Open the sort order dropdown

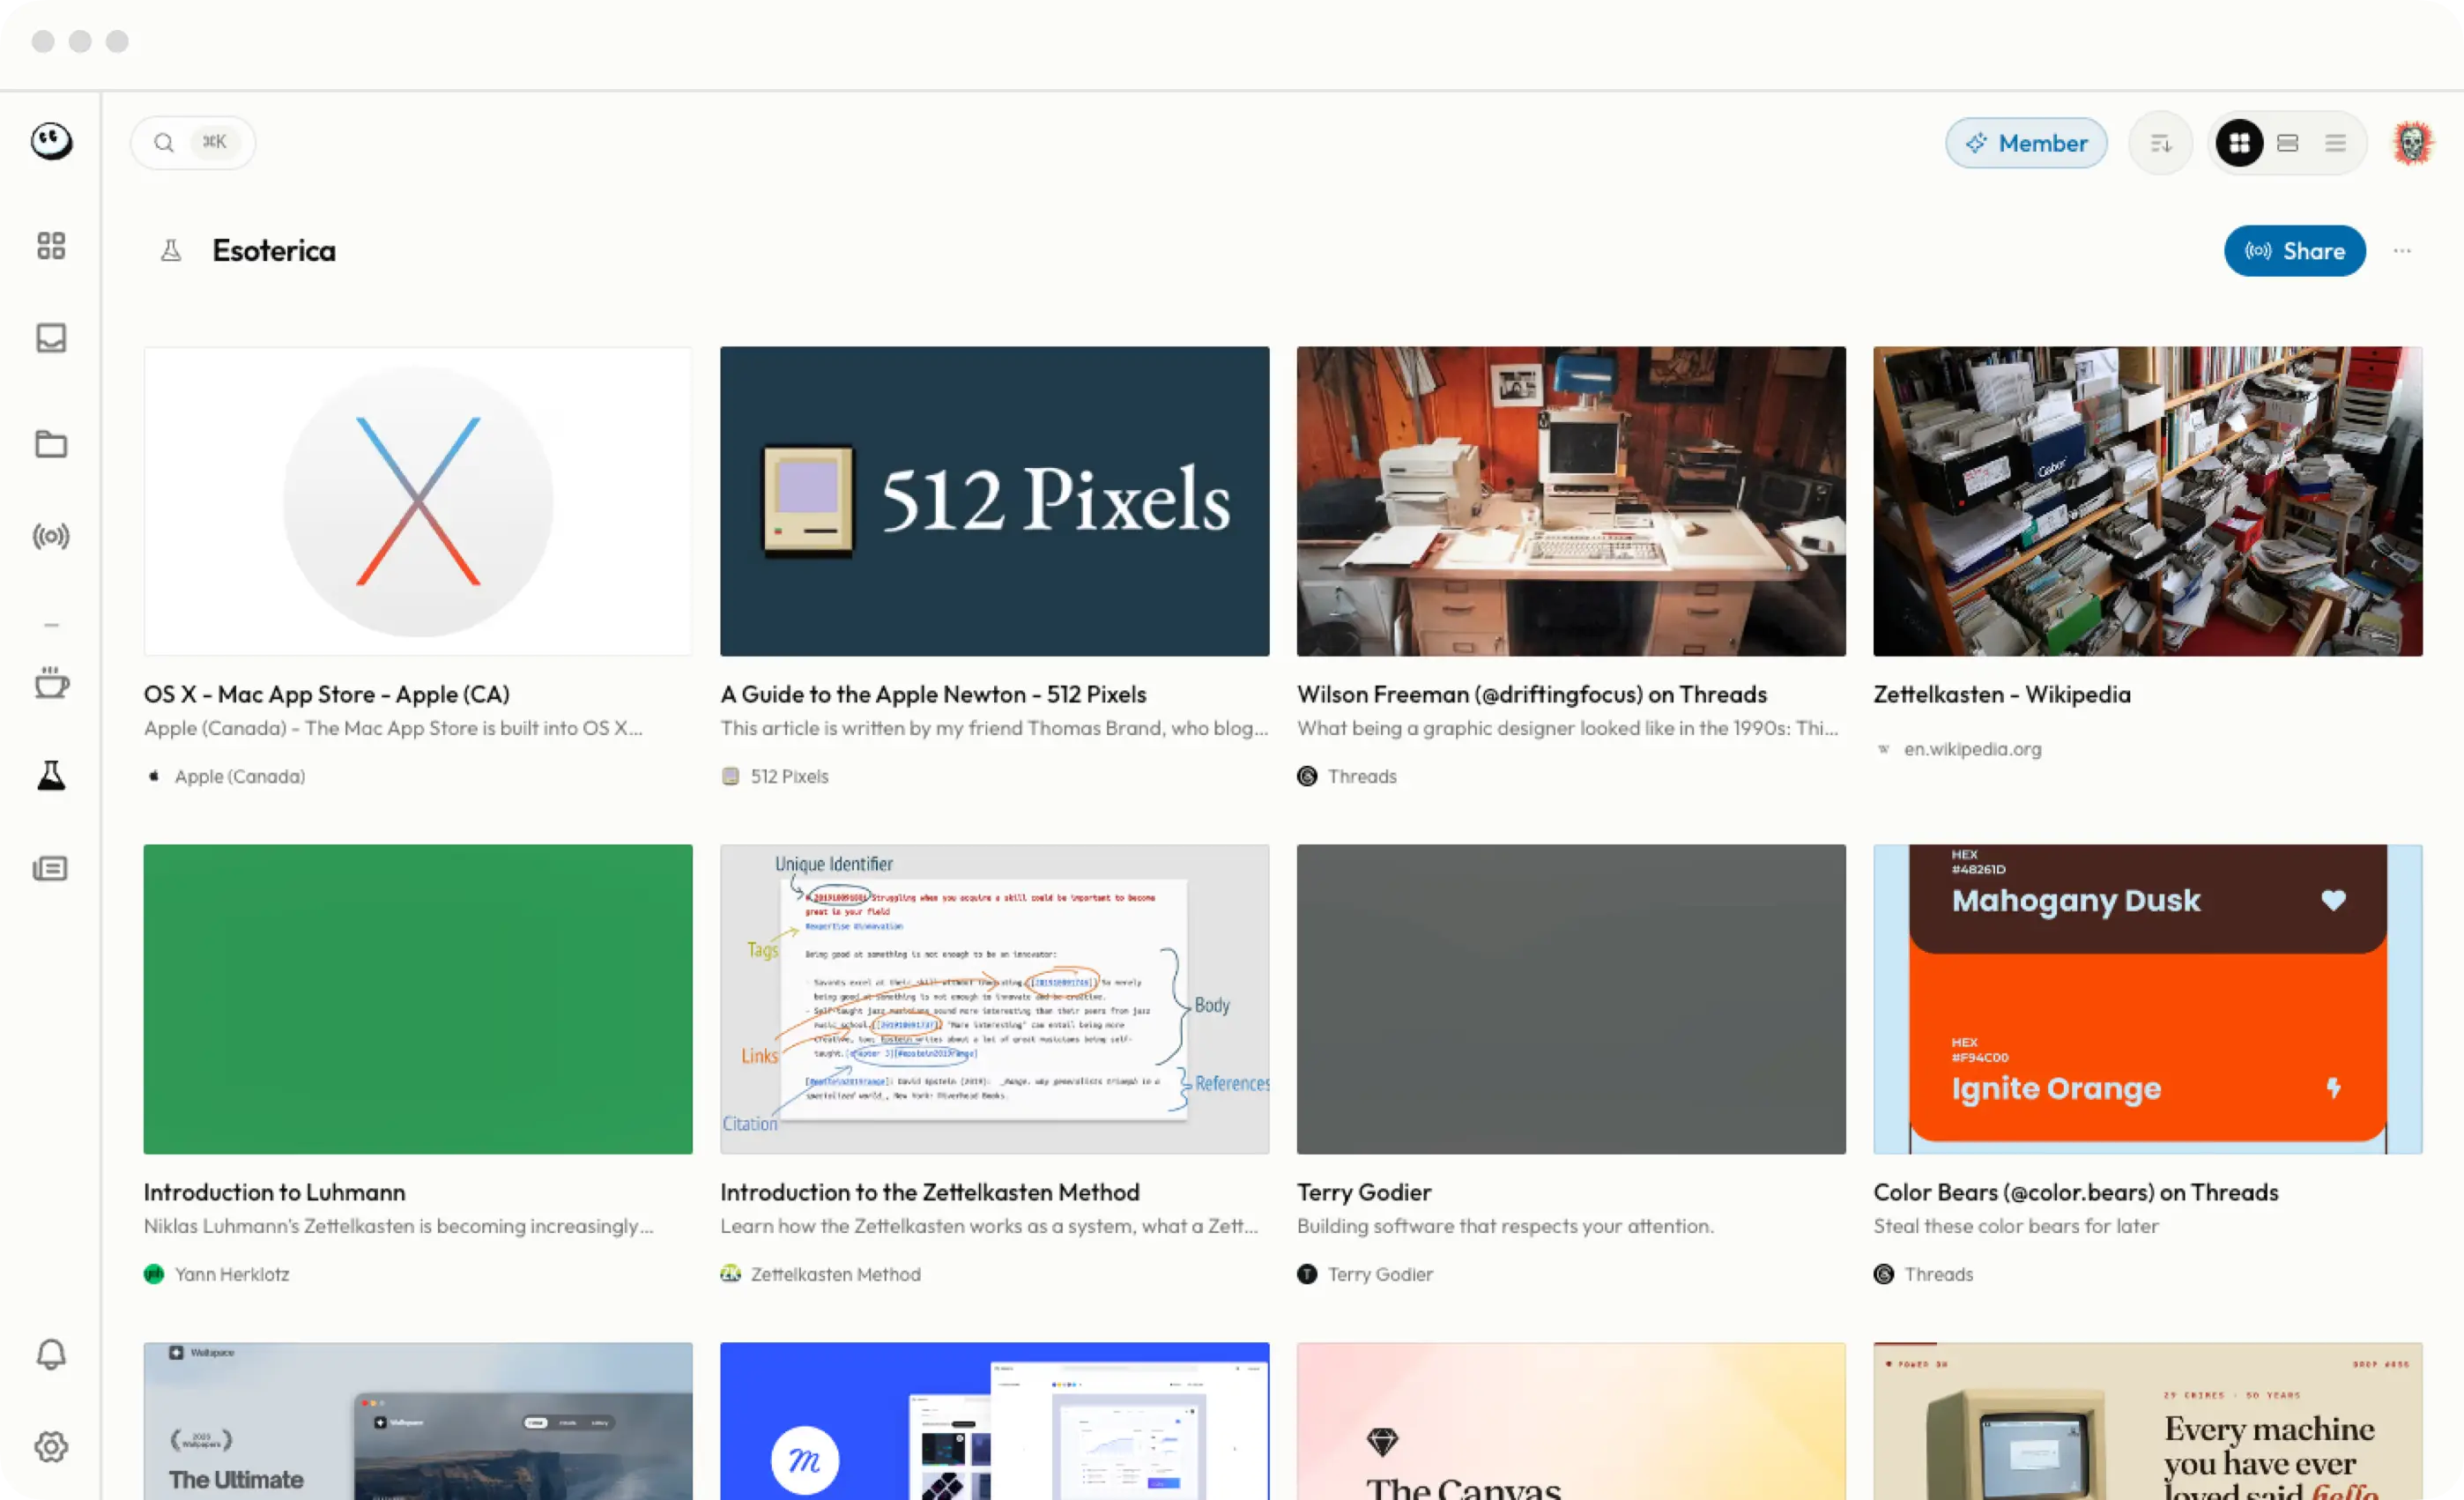tap(2160, 143)
